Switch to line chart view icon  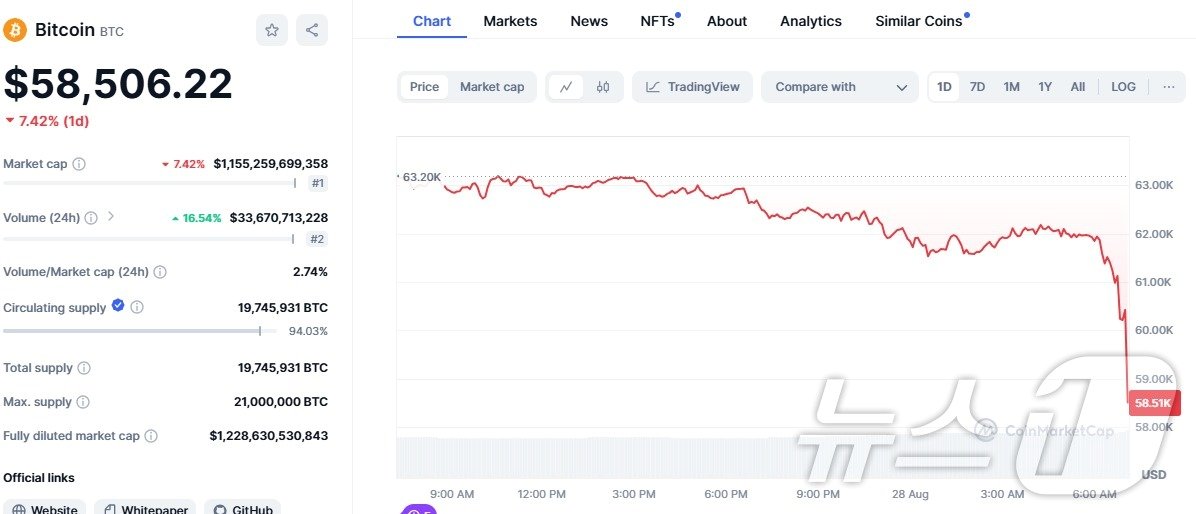click(566, 87)
